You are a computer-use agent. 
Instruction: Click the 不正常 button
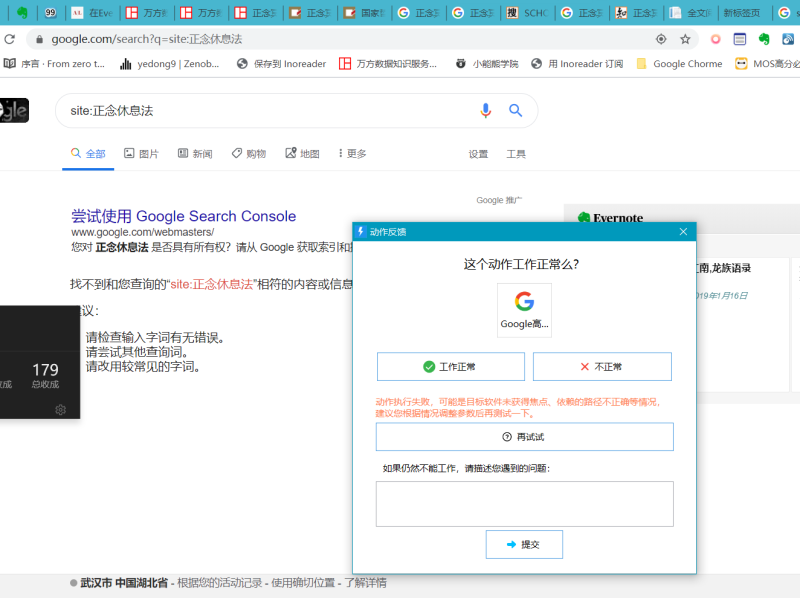[x=602, y=366]
